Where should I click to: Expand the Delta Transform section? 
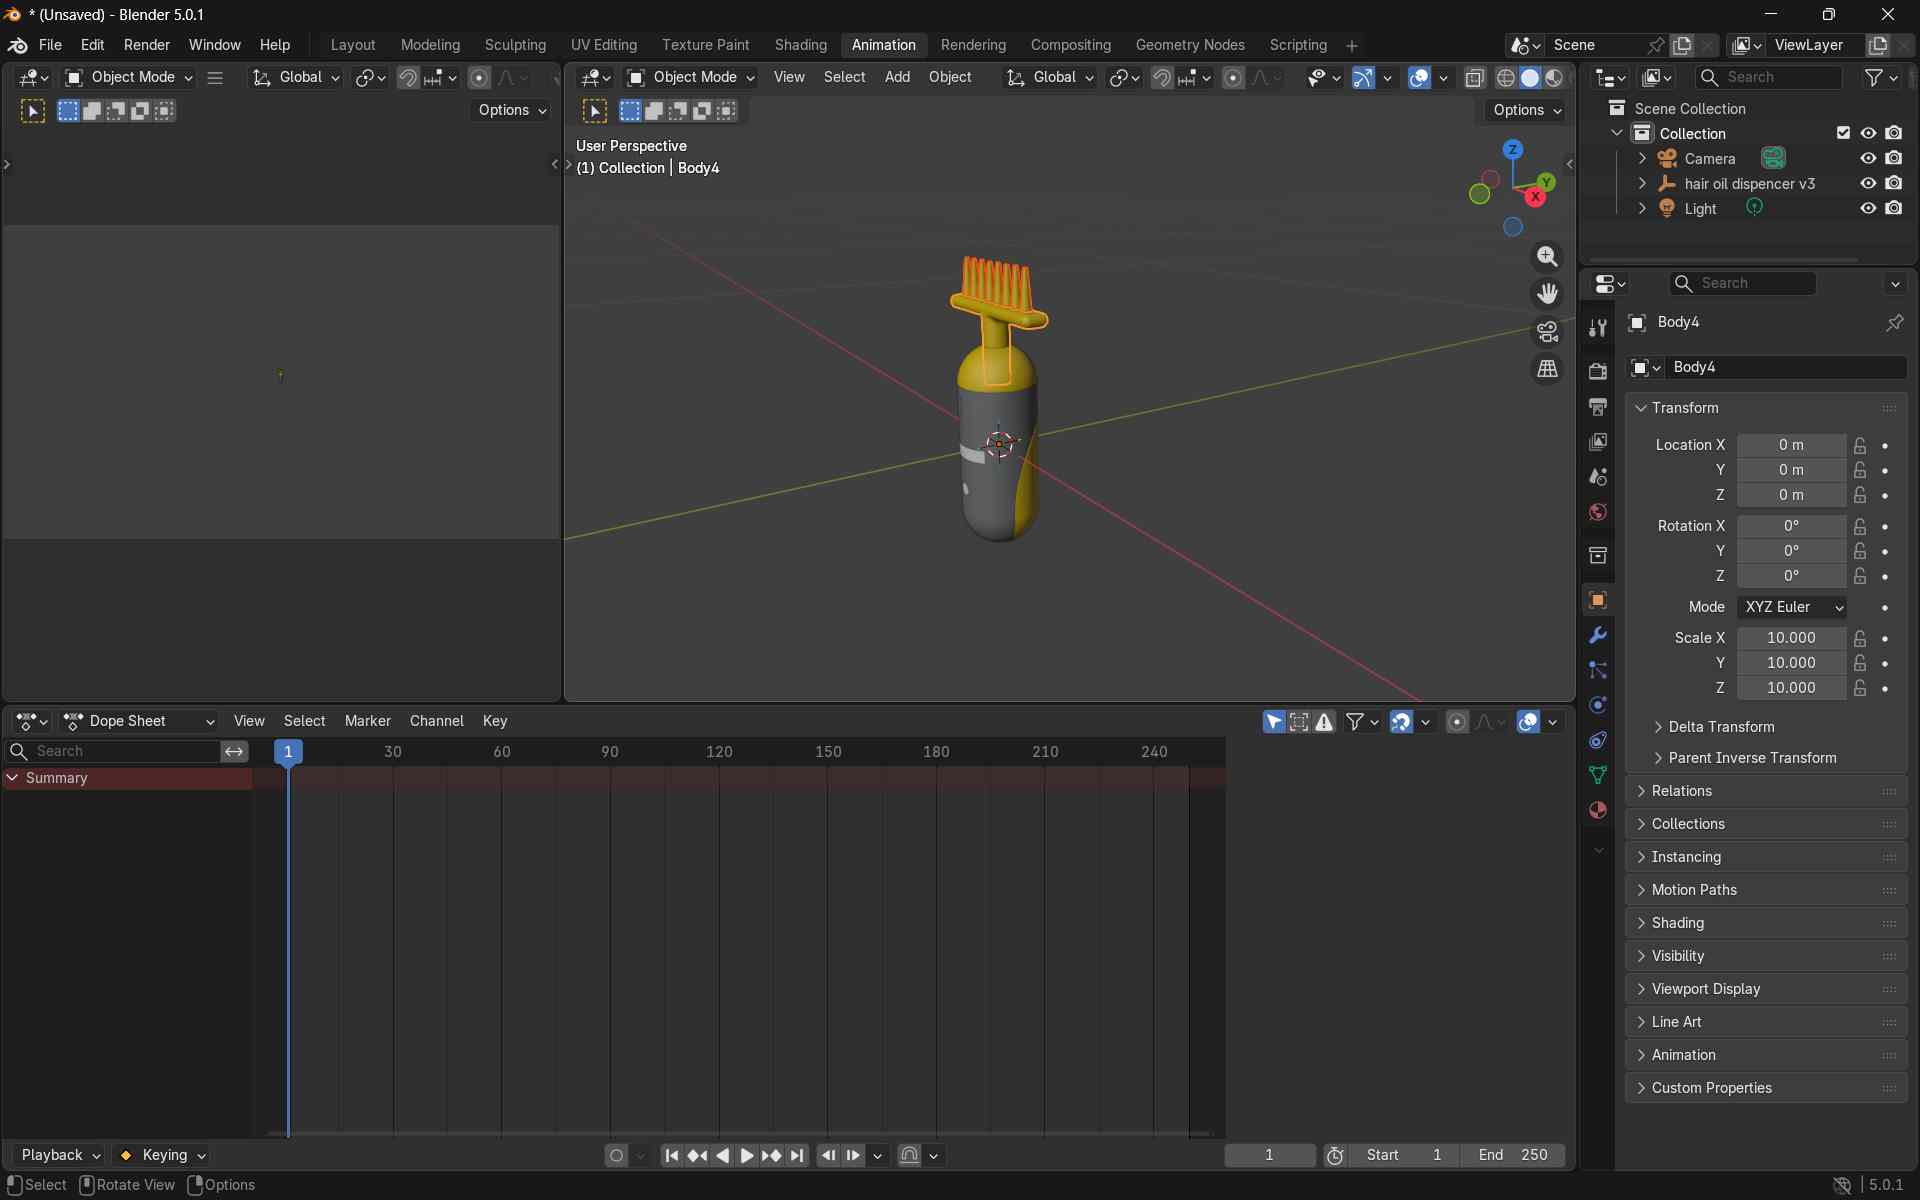tap(1720, 727)
